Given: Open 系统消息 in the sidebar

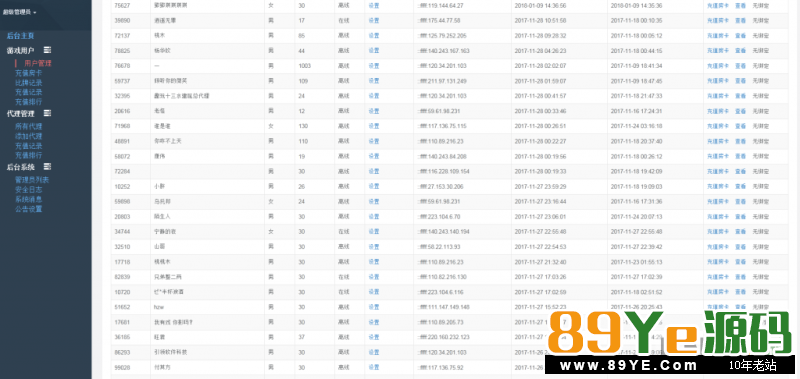Looking at the screenshot, I should click(29, 199).
